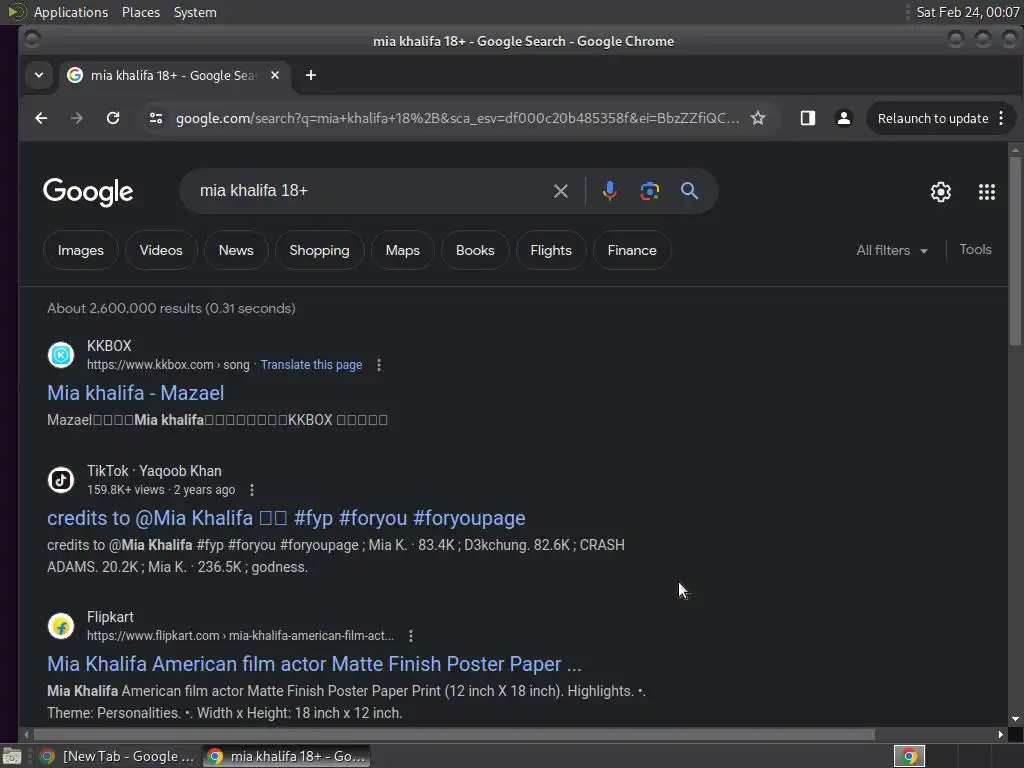1024x768 pixels.
Task: Switch to Books results
Action: 475,250
